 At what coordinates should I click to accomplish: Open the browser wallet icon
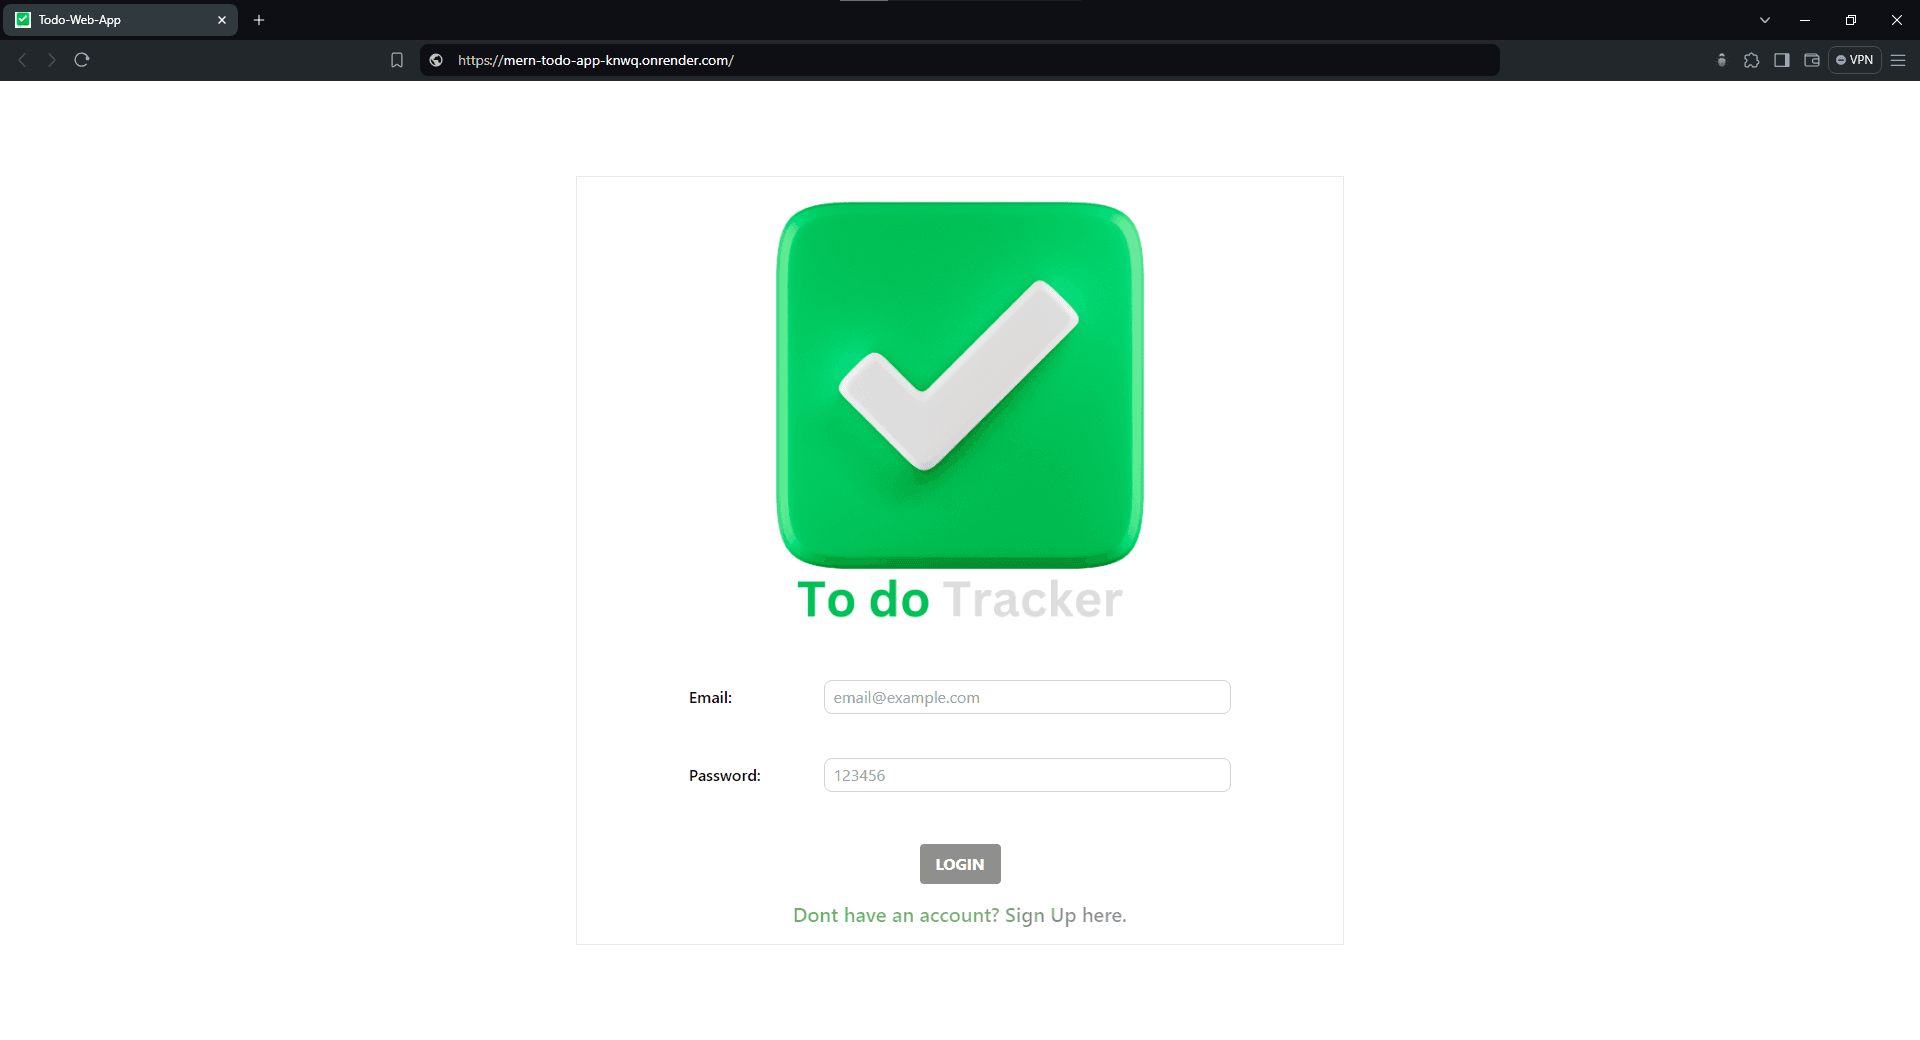(x=1811, y=60)
